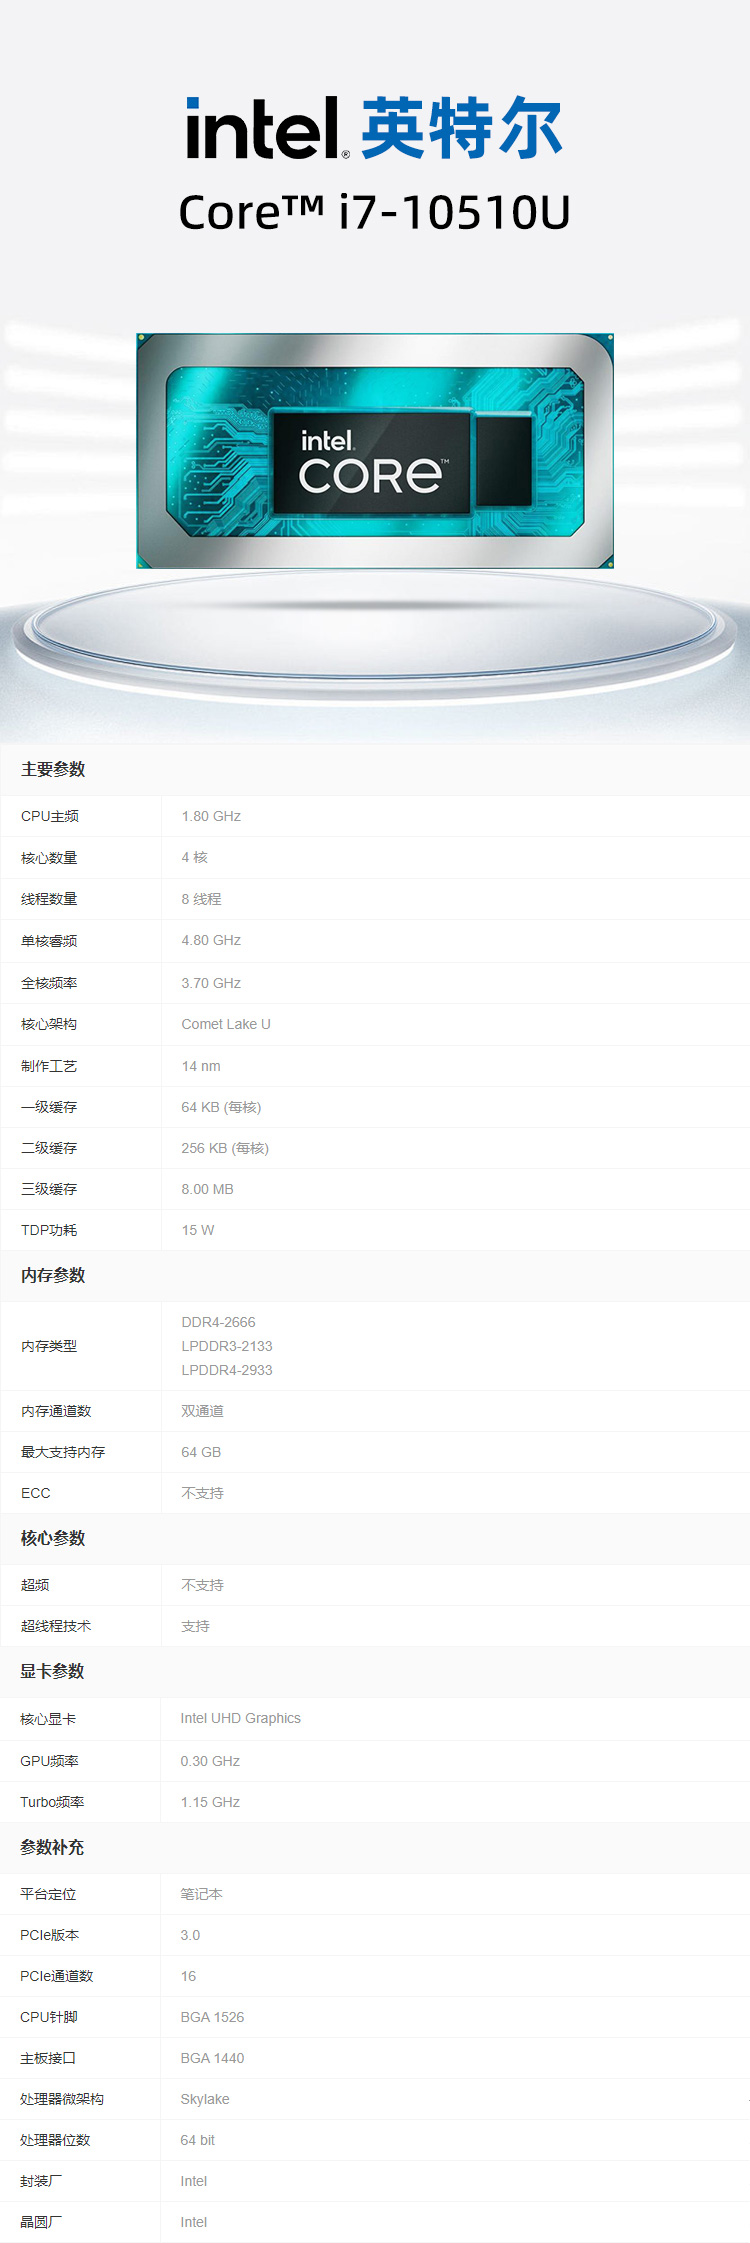
Task: Click the CPU主频 label
Action: (50, 816)
